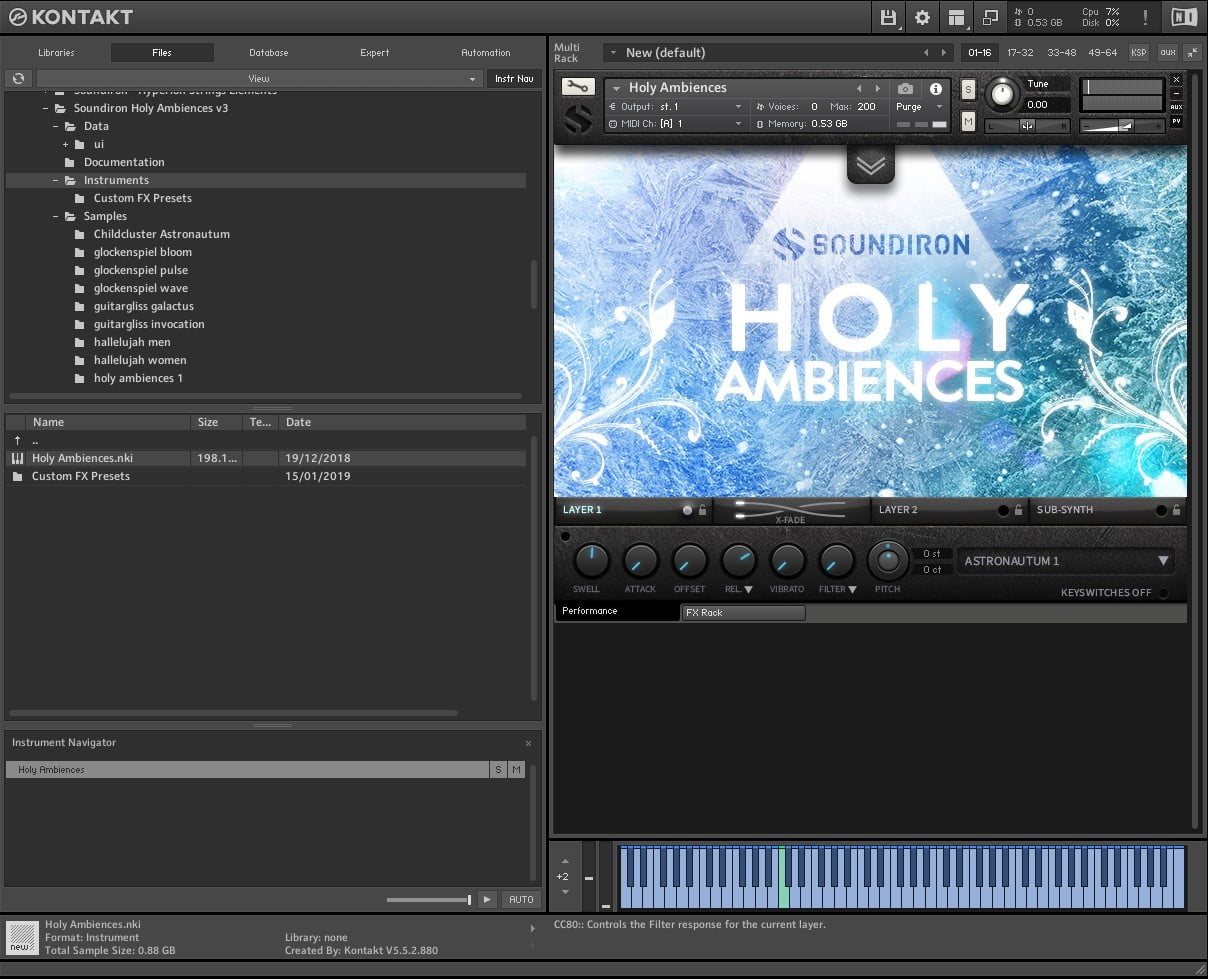Toggle Layer 1 power button
Image resolution: width=1208 pixels, height=979 pixels.
click(x=687, y=510)
